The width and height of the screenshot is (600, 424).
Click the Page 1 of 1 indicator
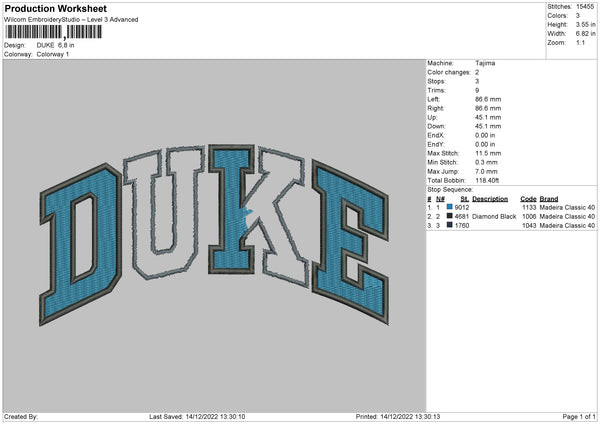[579, 416]
